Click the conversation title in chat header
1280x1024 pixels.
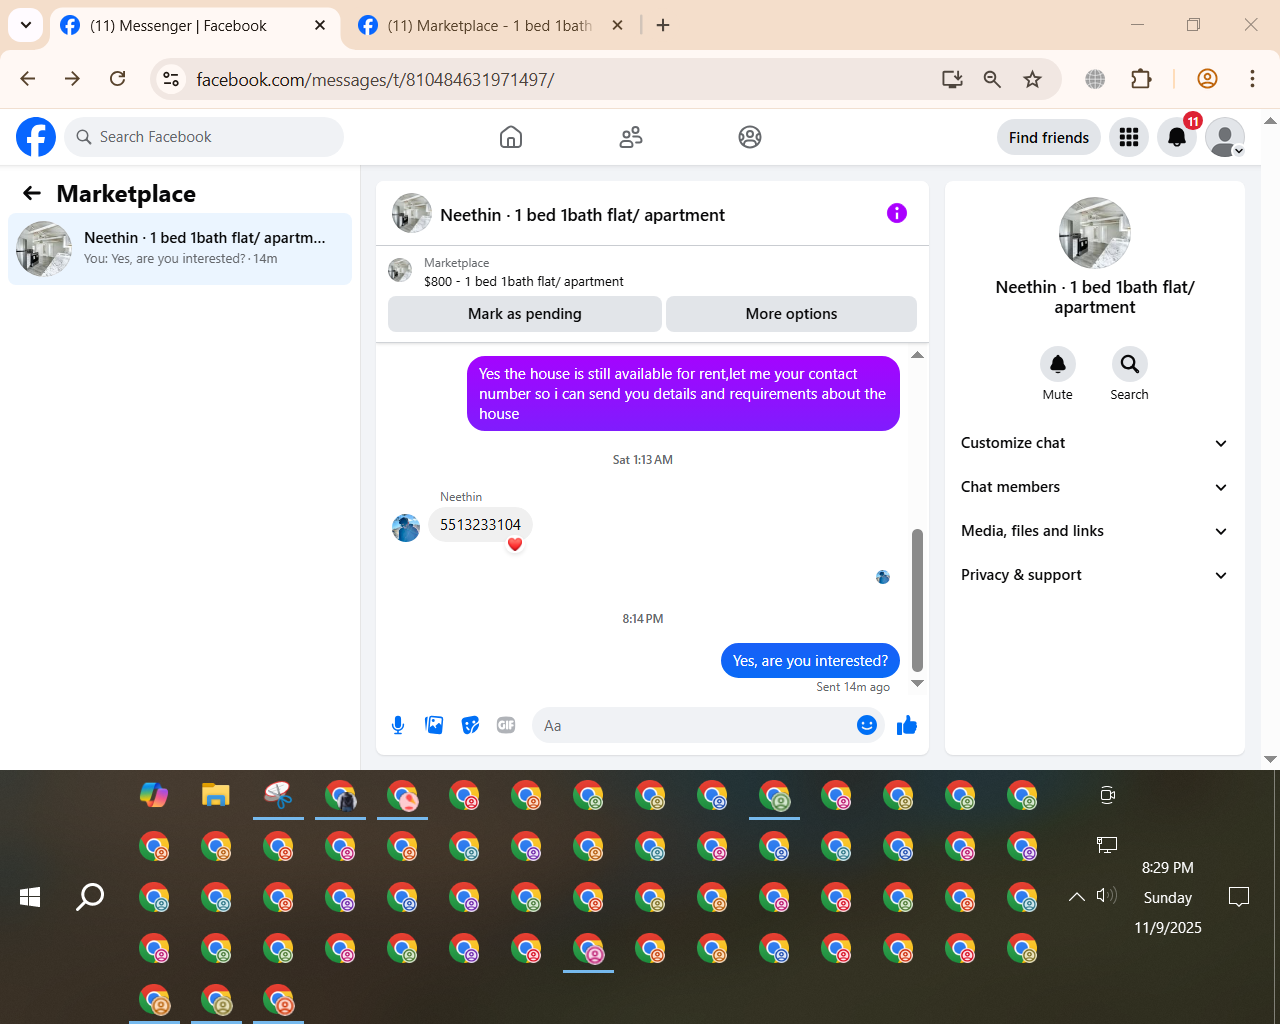[582, 215]
